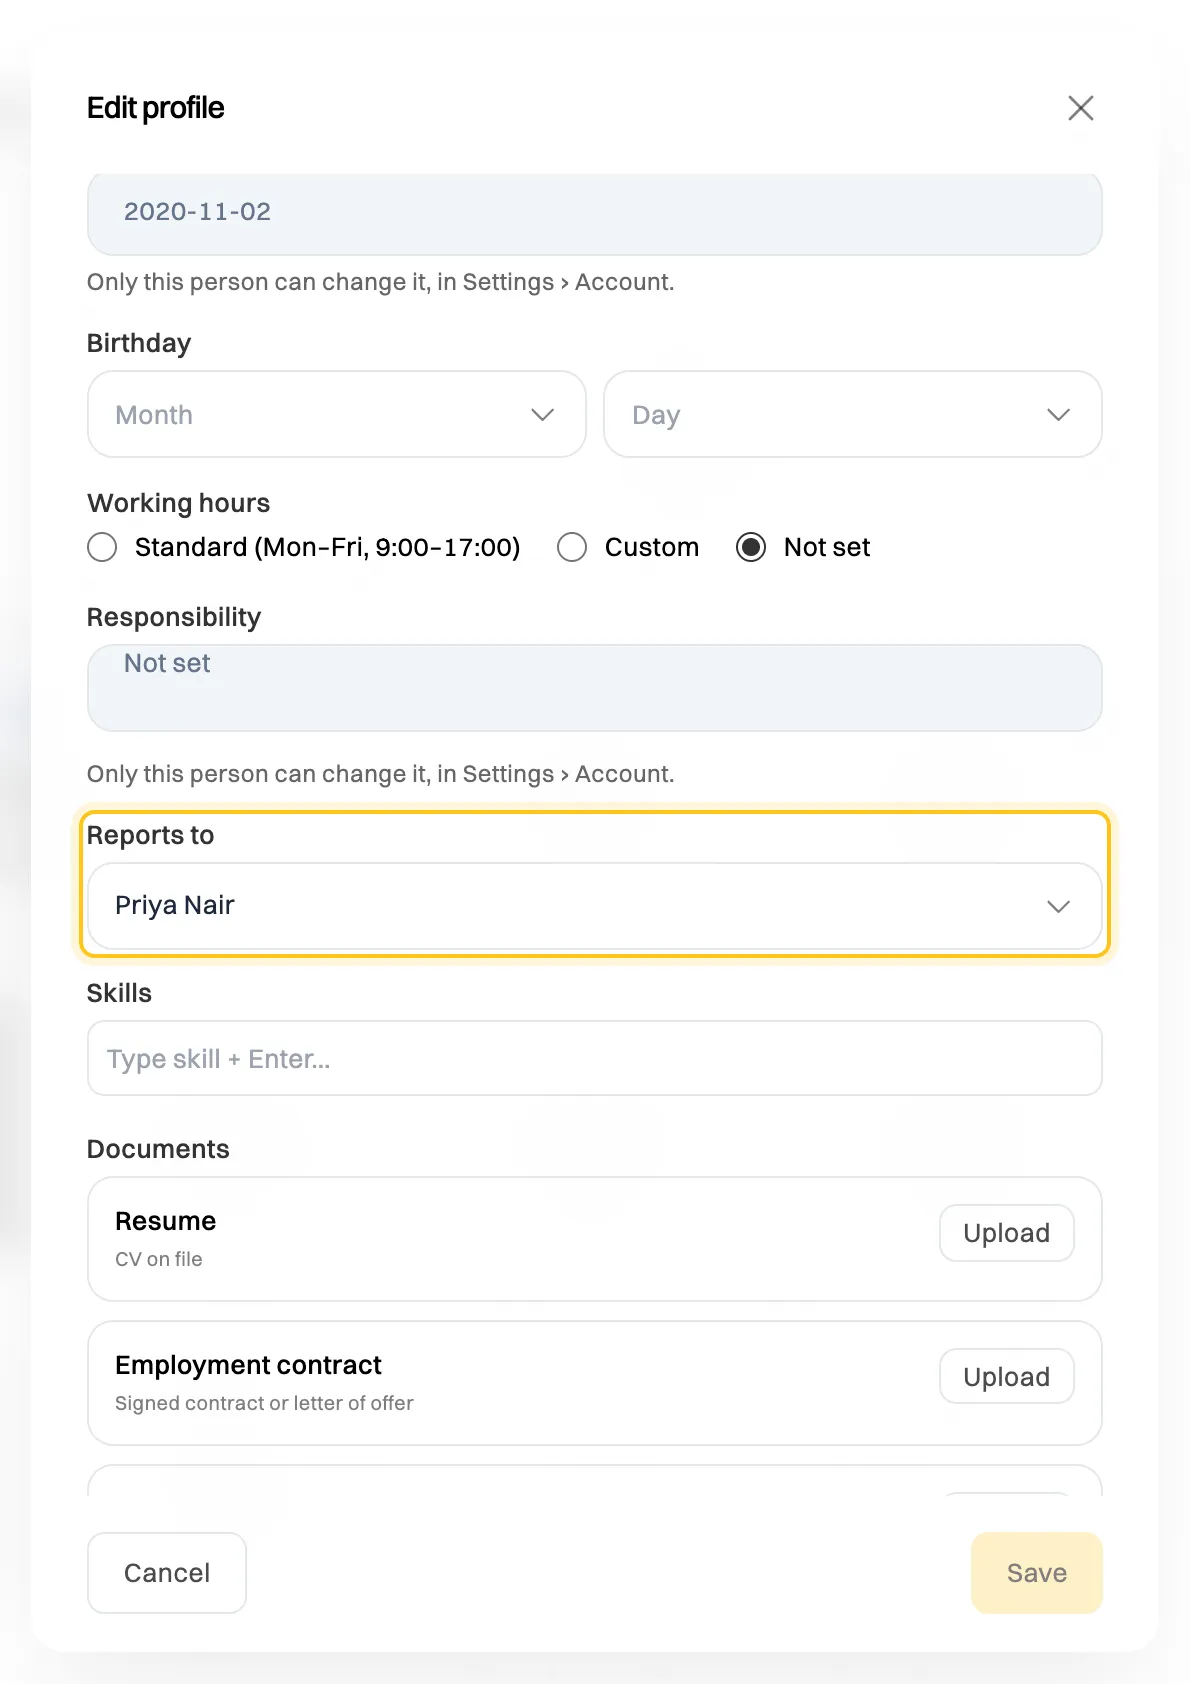Image resolution: width=1190 pixels, height=1684 pixels.
Task: Select Standard (Mon-Fri, 9:00-17:00) working hours
Action: click(304, 547)
